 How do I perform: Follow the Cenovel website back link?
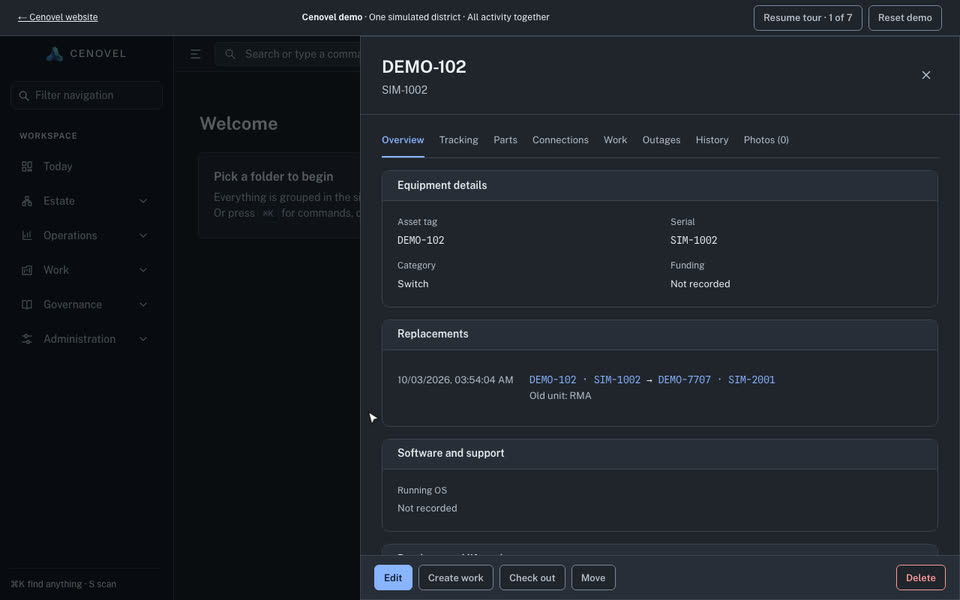[x=58, y=17]
